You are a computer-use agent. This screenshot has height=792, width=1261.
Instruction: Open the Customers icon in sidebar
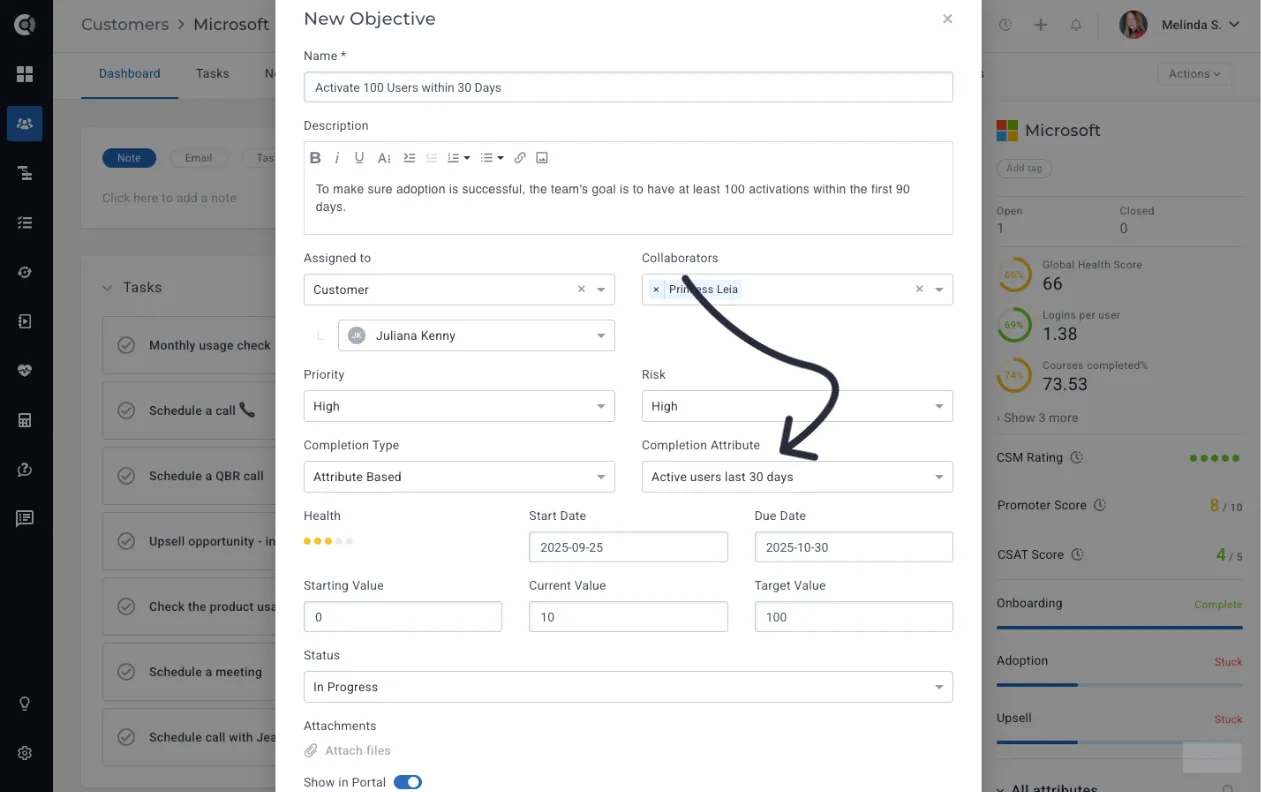pos(25,124)
